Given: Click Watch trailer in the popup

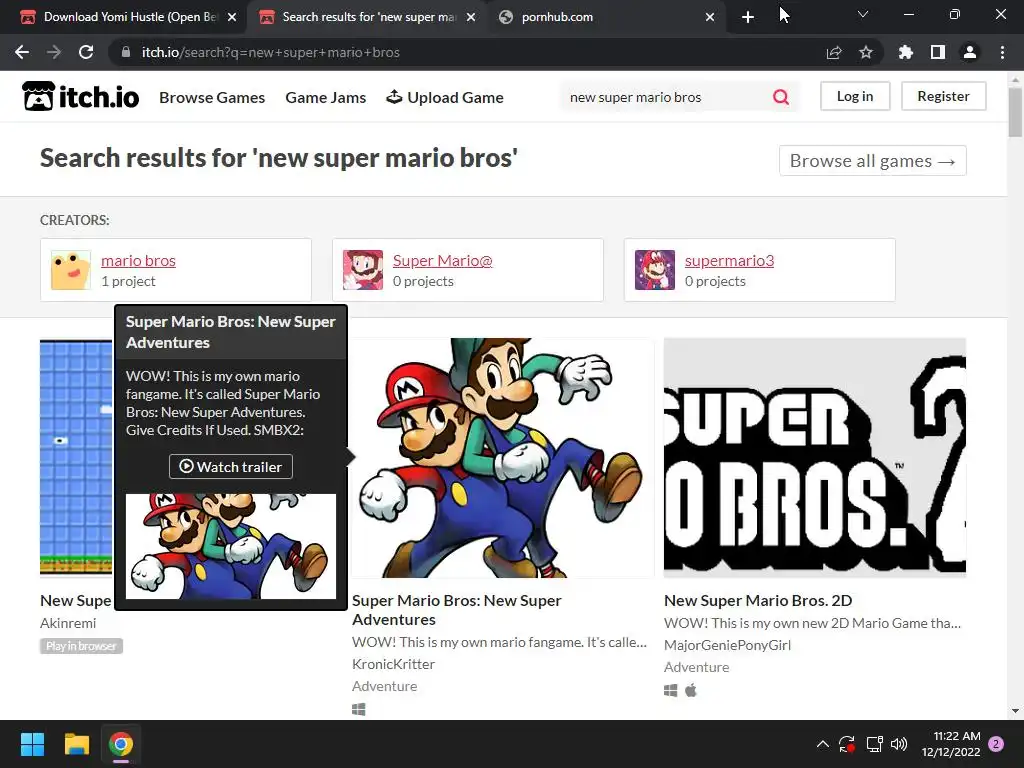Looking at the screenshot, I should pos(231,466).
